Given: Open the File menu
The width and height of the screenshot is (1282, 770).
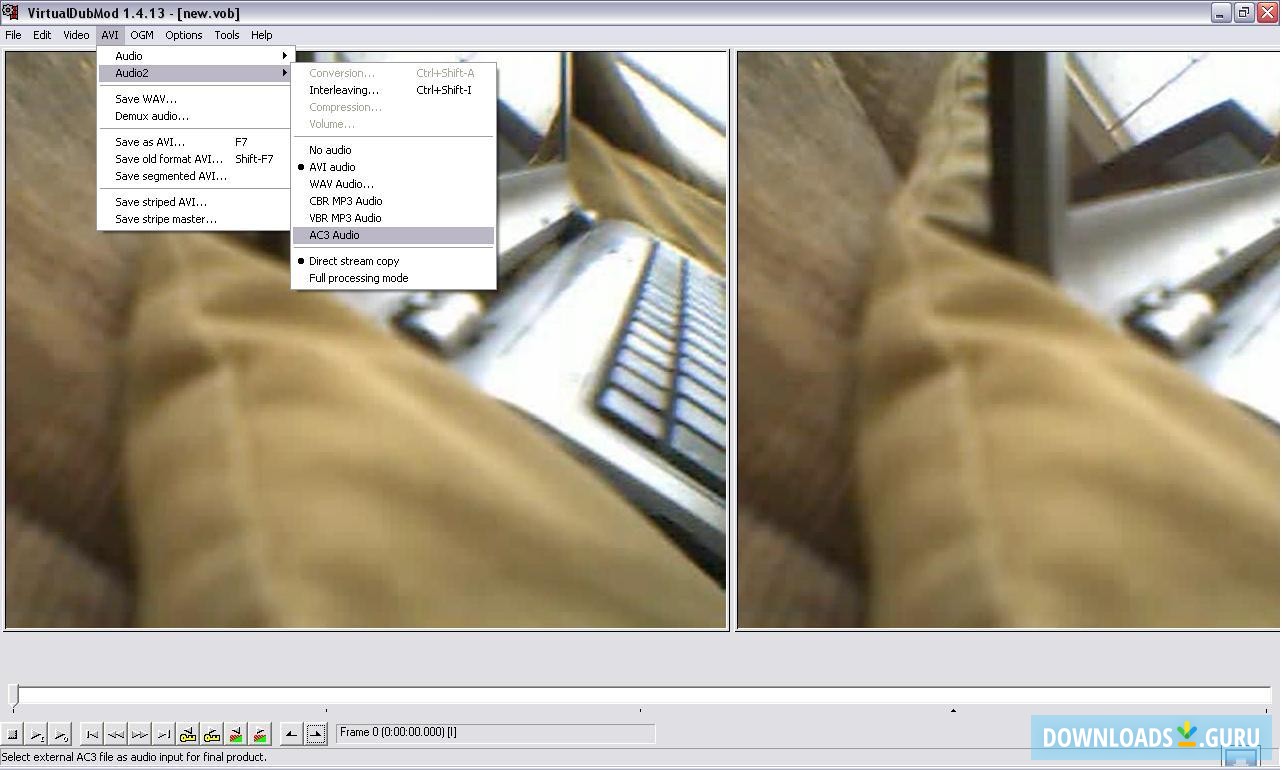Looking at the screenshot, I should (13, 35).
